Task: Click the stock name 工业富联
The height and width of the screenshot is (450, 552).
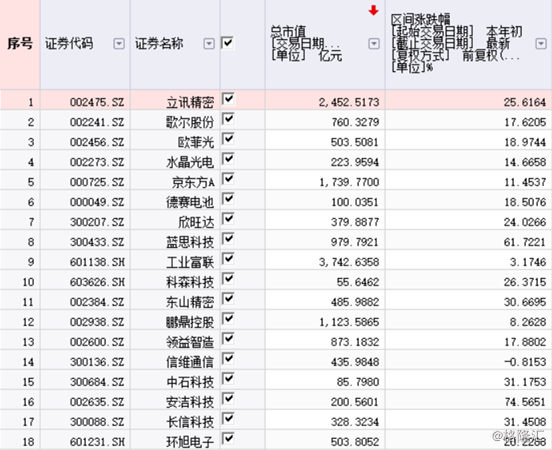Action: coord(190,262)
